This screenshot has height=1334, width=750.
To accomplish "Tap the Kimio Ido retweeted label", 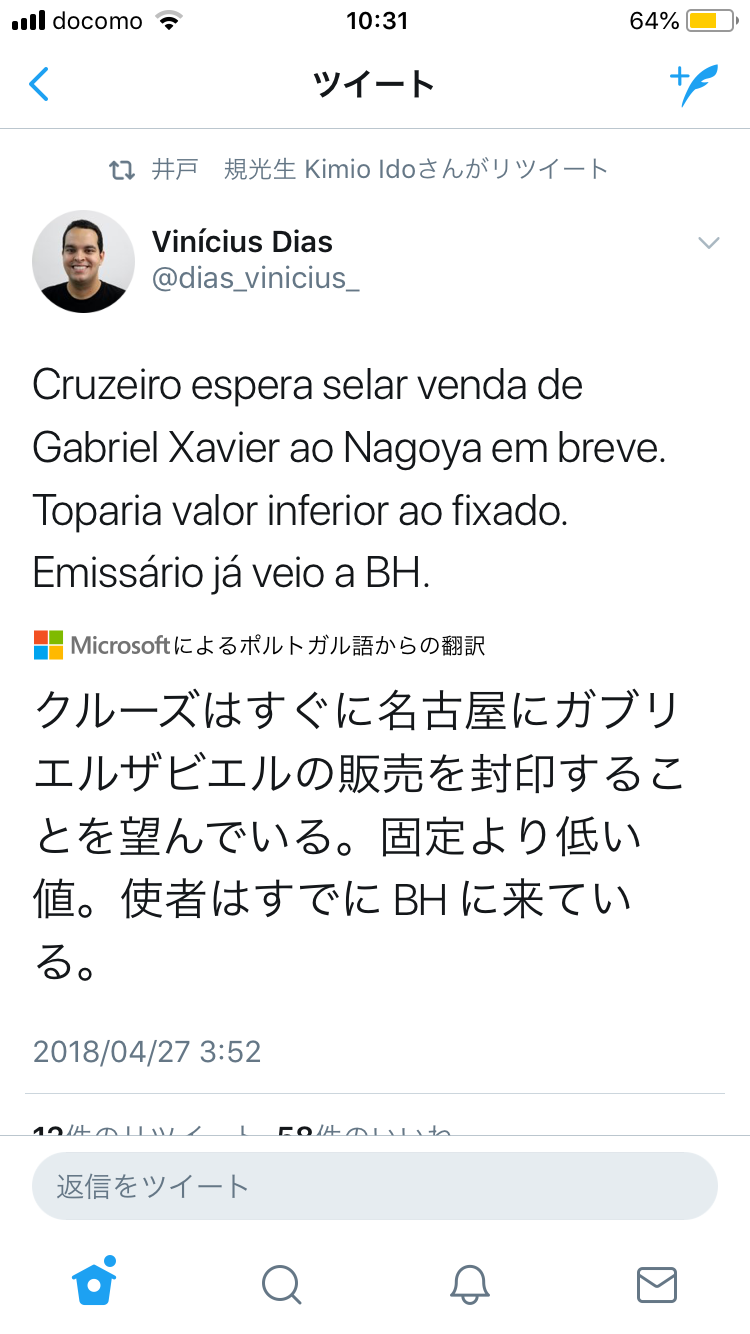I will pyautogui.click(x=380, y=169).
